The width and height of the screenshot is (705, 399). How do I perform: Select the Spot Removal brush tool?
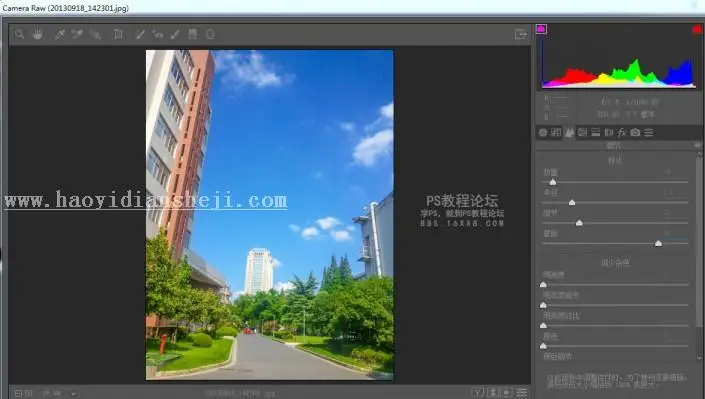(140, 34)
